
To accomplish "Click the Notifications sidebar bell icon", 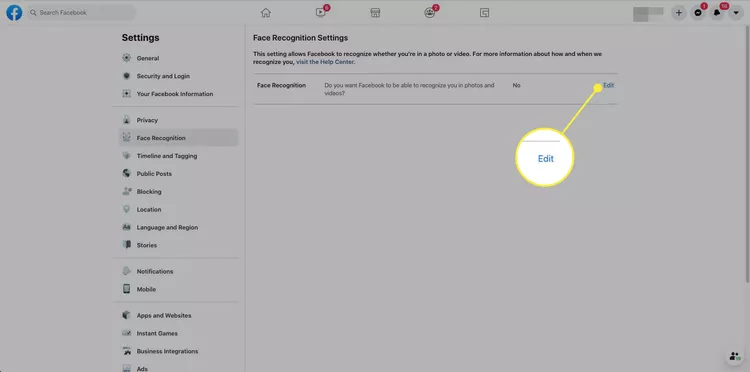I will click(x=126, y=271).
